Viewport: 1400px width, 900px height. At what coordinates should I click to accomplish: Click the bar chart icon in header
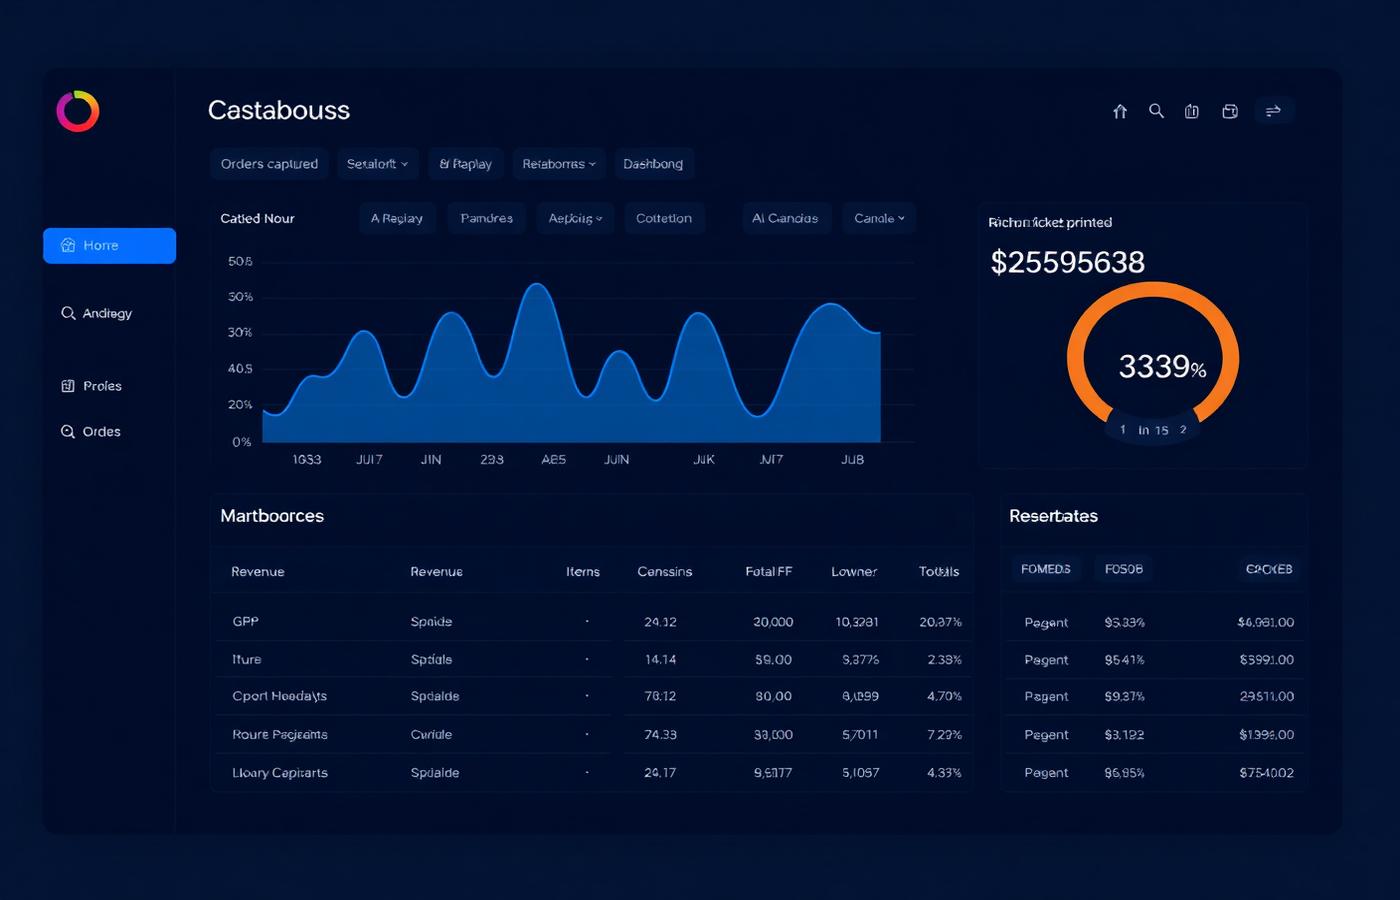coord(1192,111)
